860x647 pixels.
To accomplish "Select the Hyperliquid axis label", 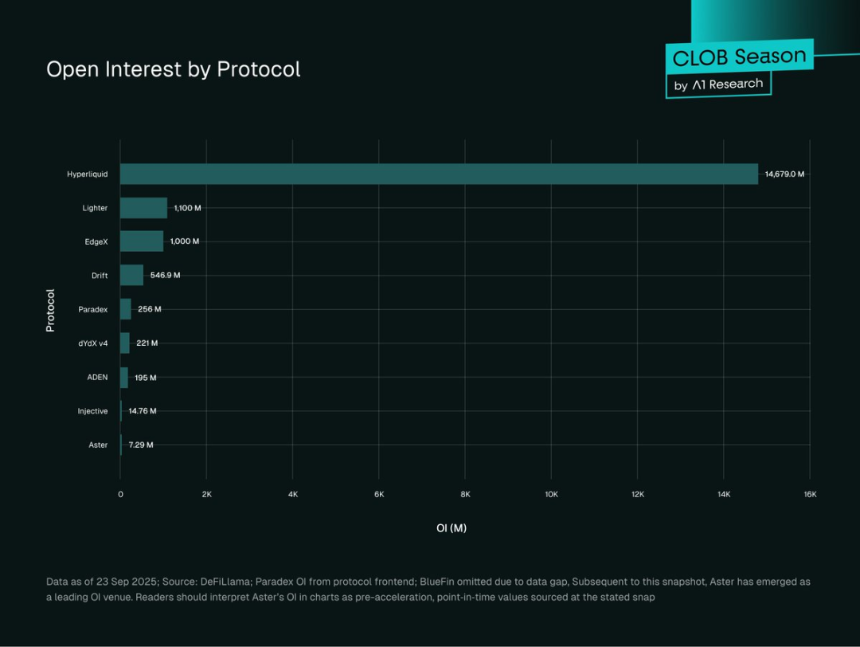I will coord(87,174).
